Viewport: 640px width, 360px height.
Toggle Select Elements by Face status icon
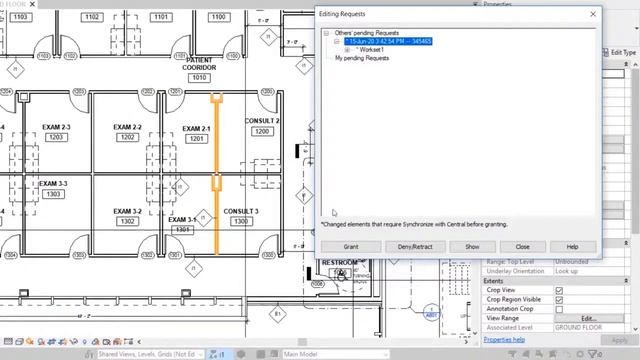553,354
